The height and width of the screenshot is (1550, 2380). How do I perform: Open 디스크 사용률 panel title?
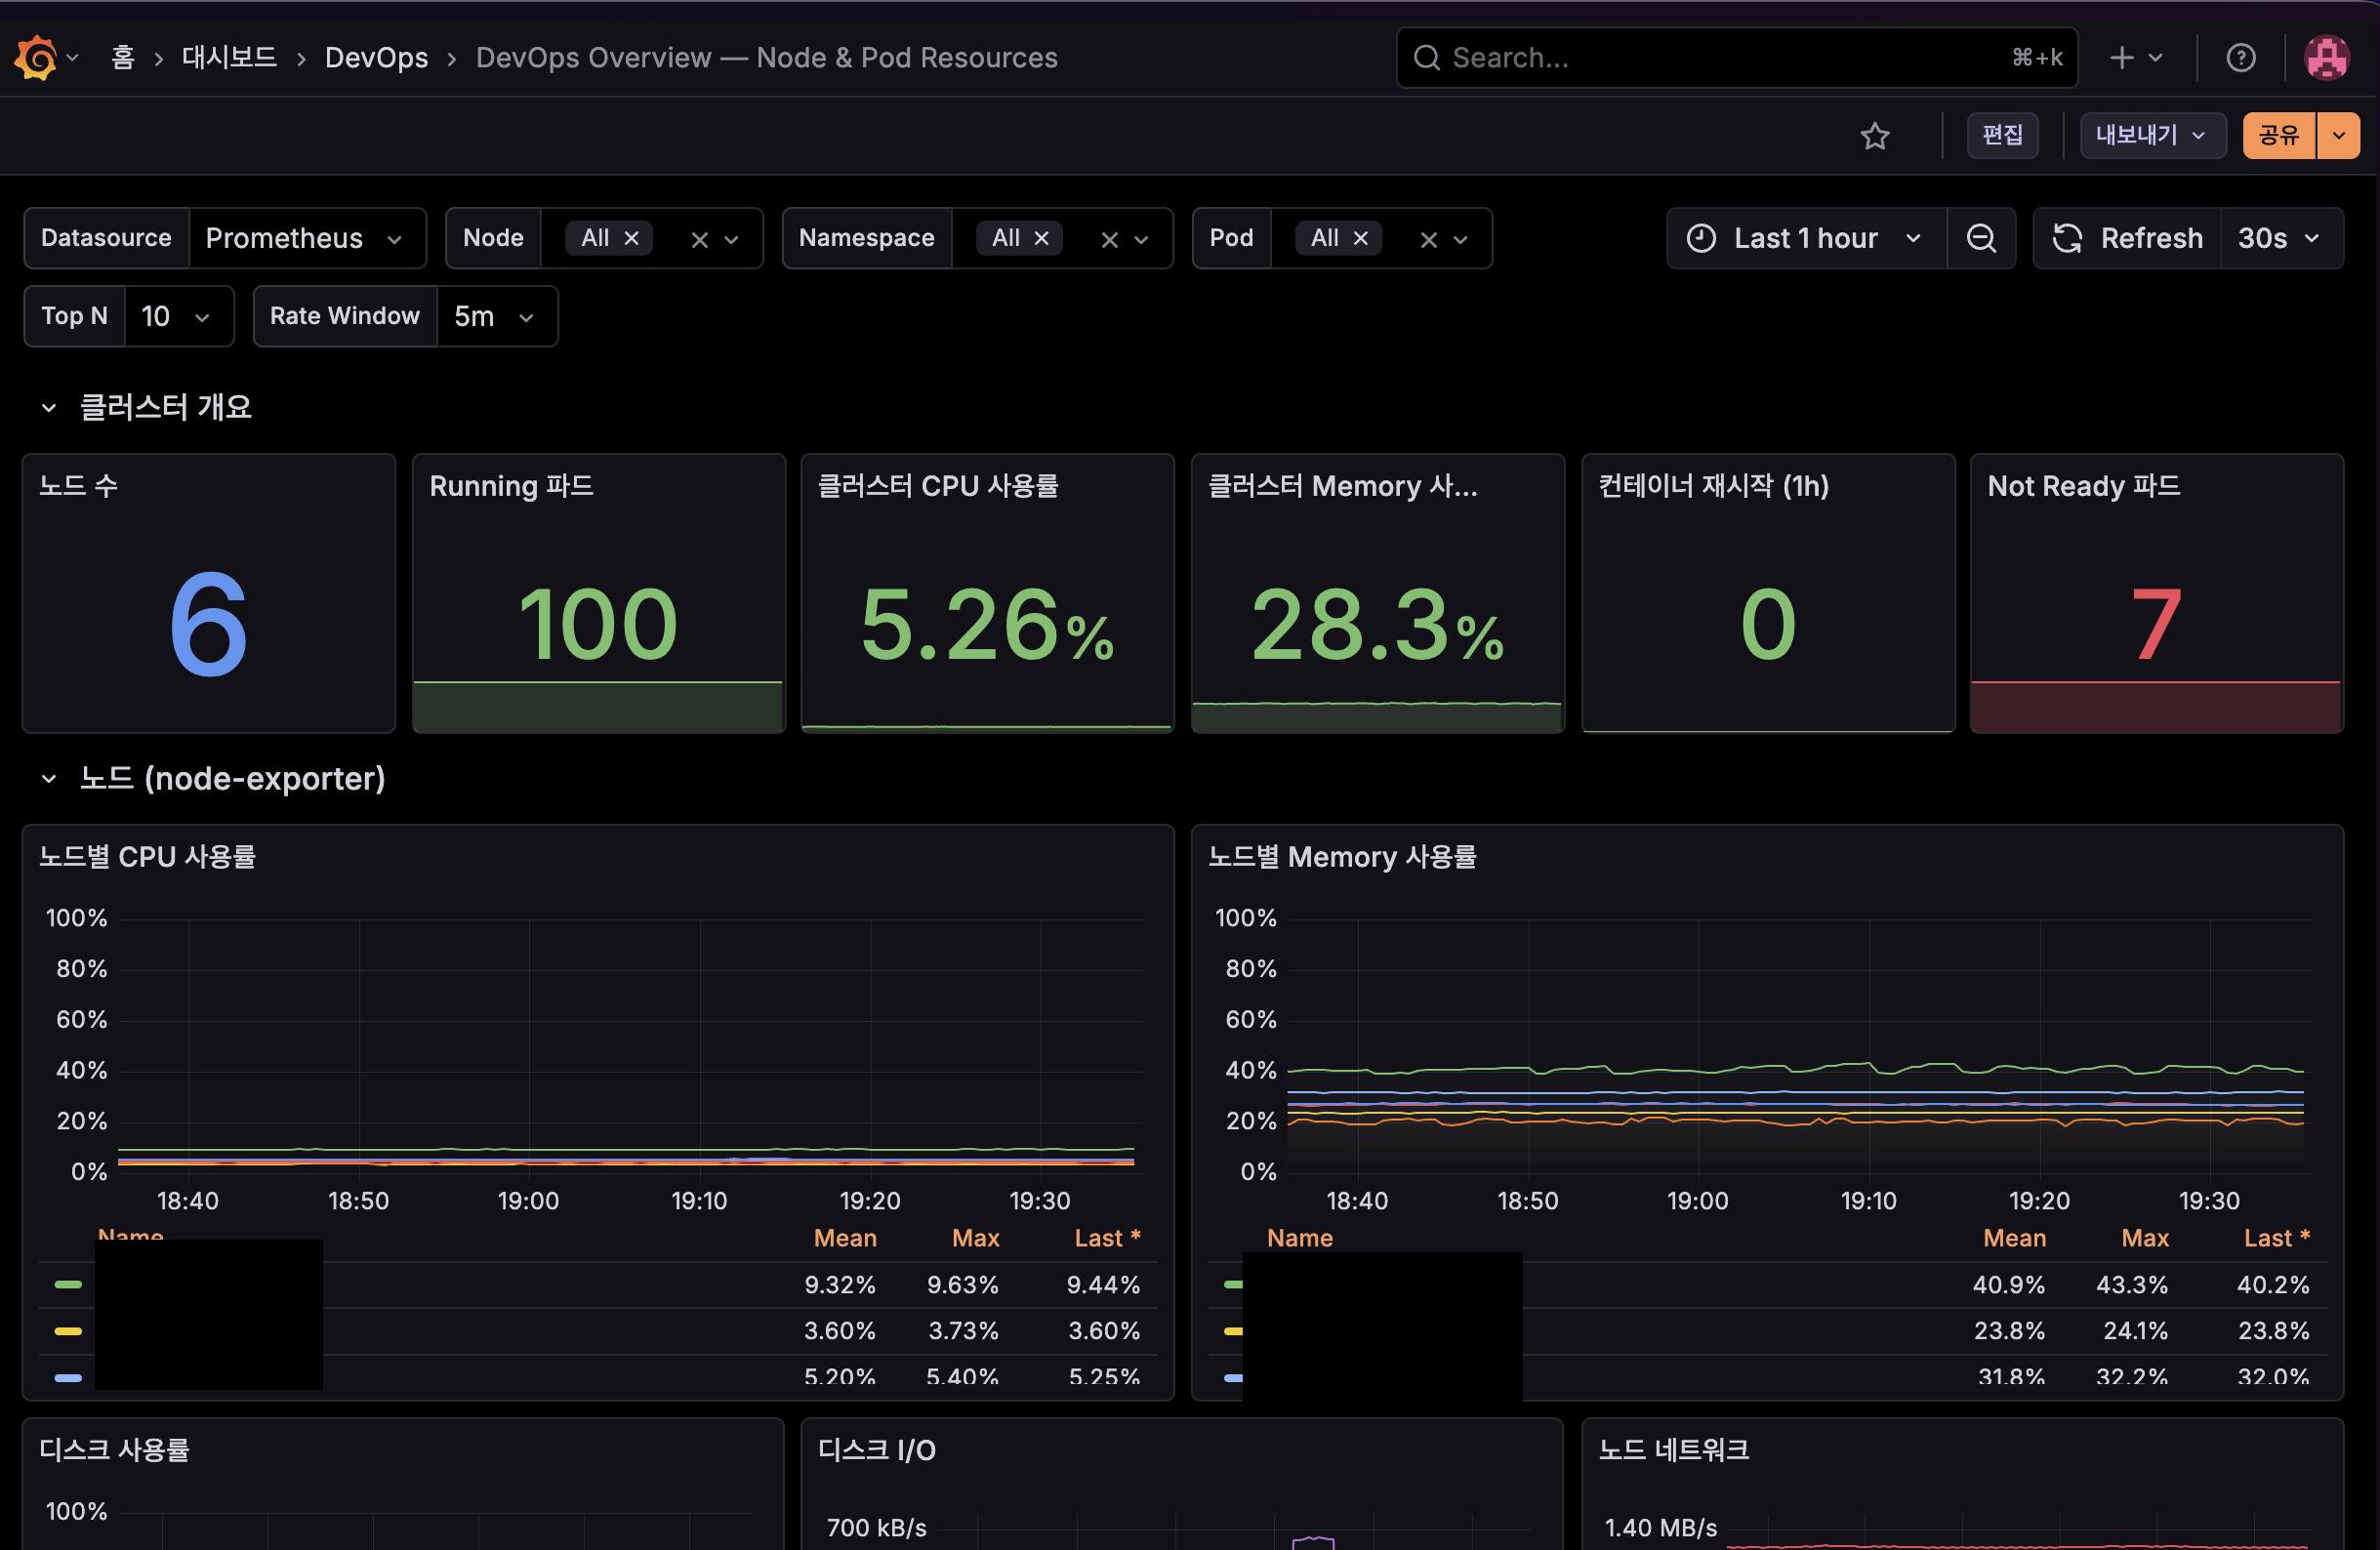(114, 1449)
